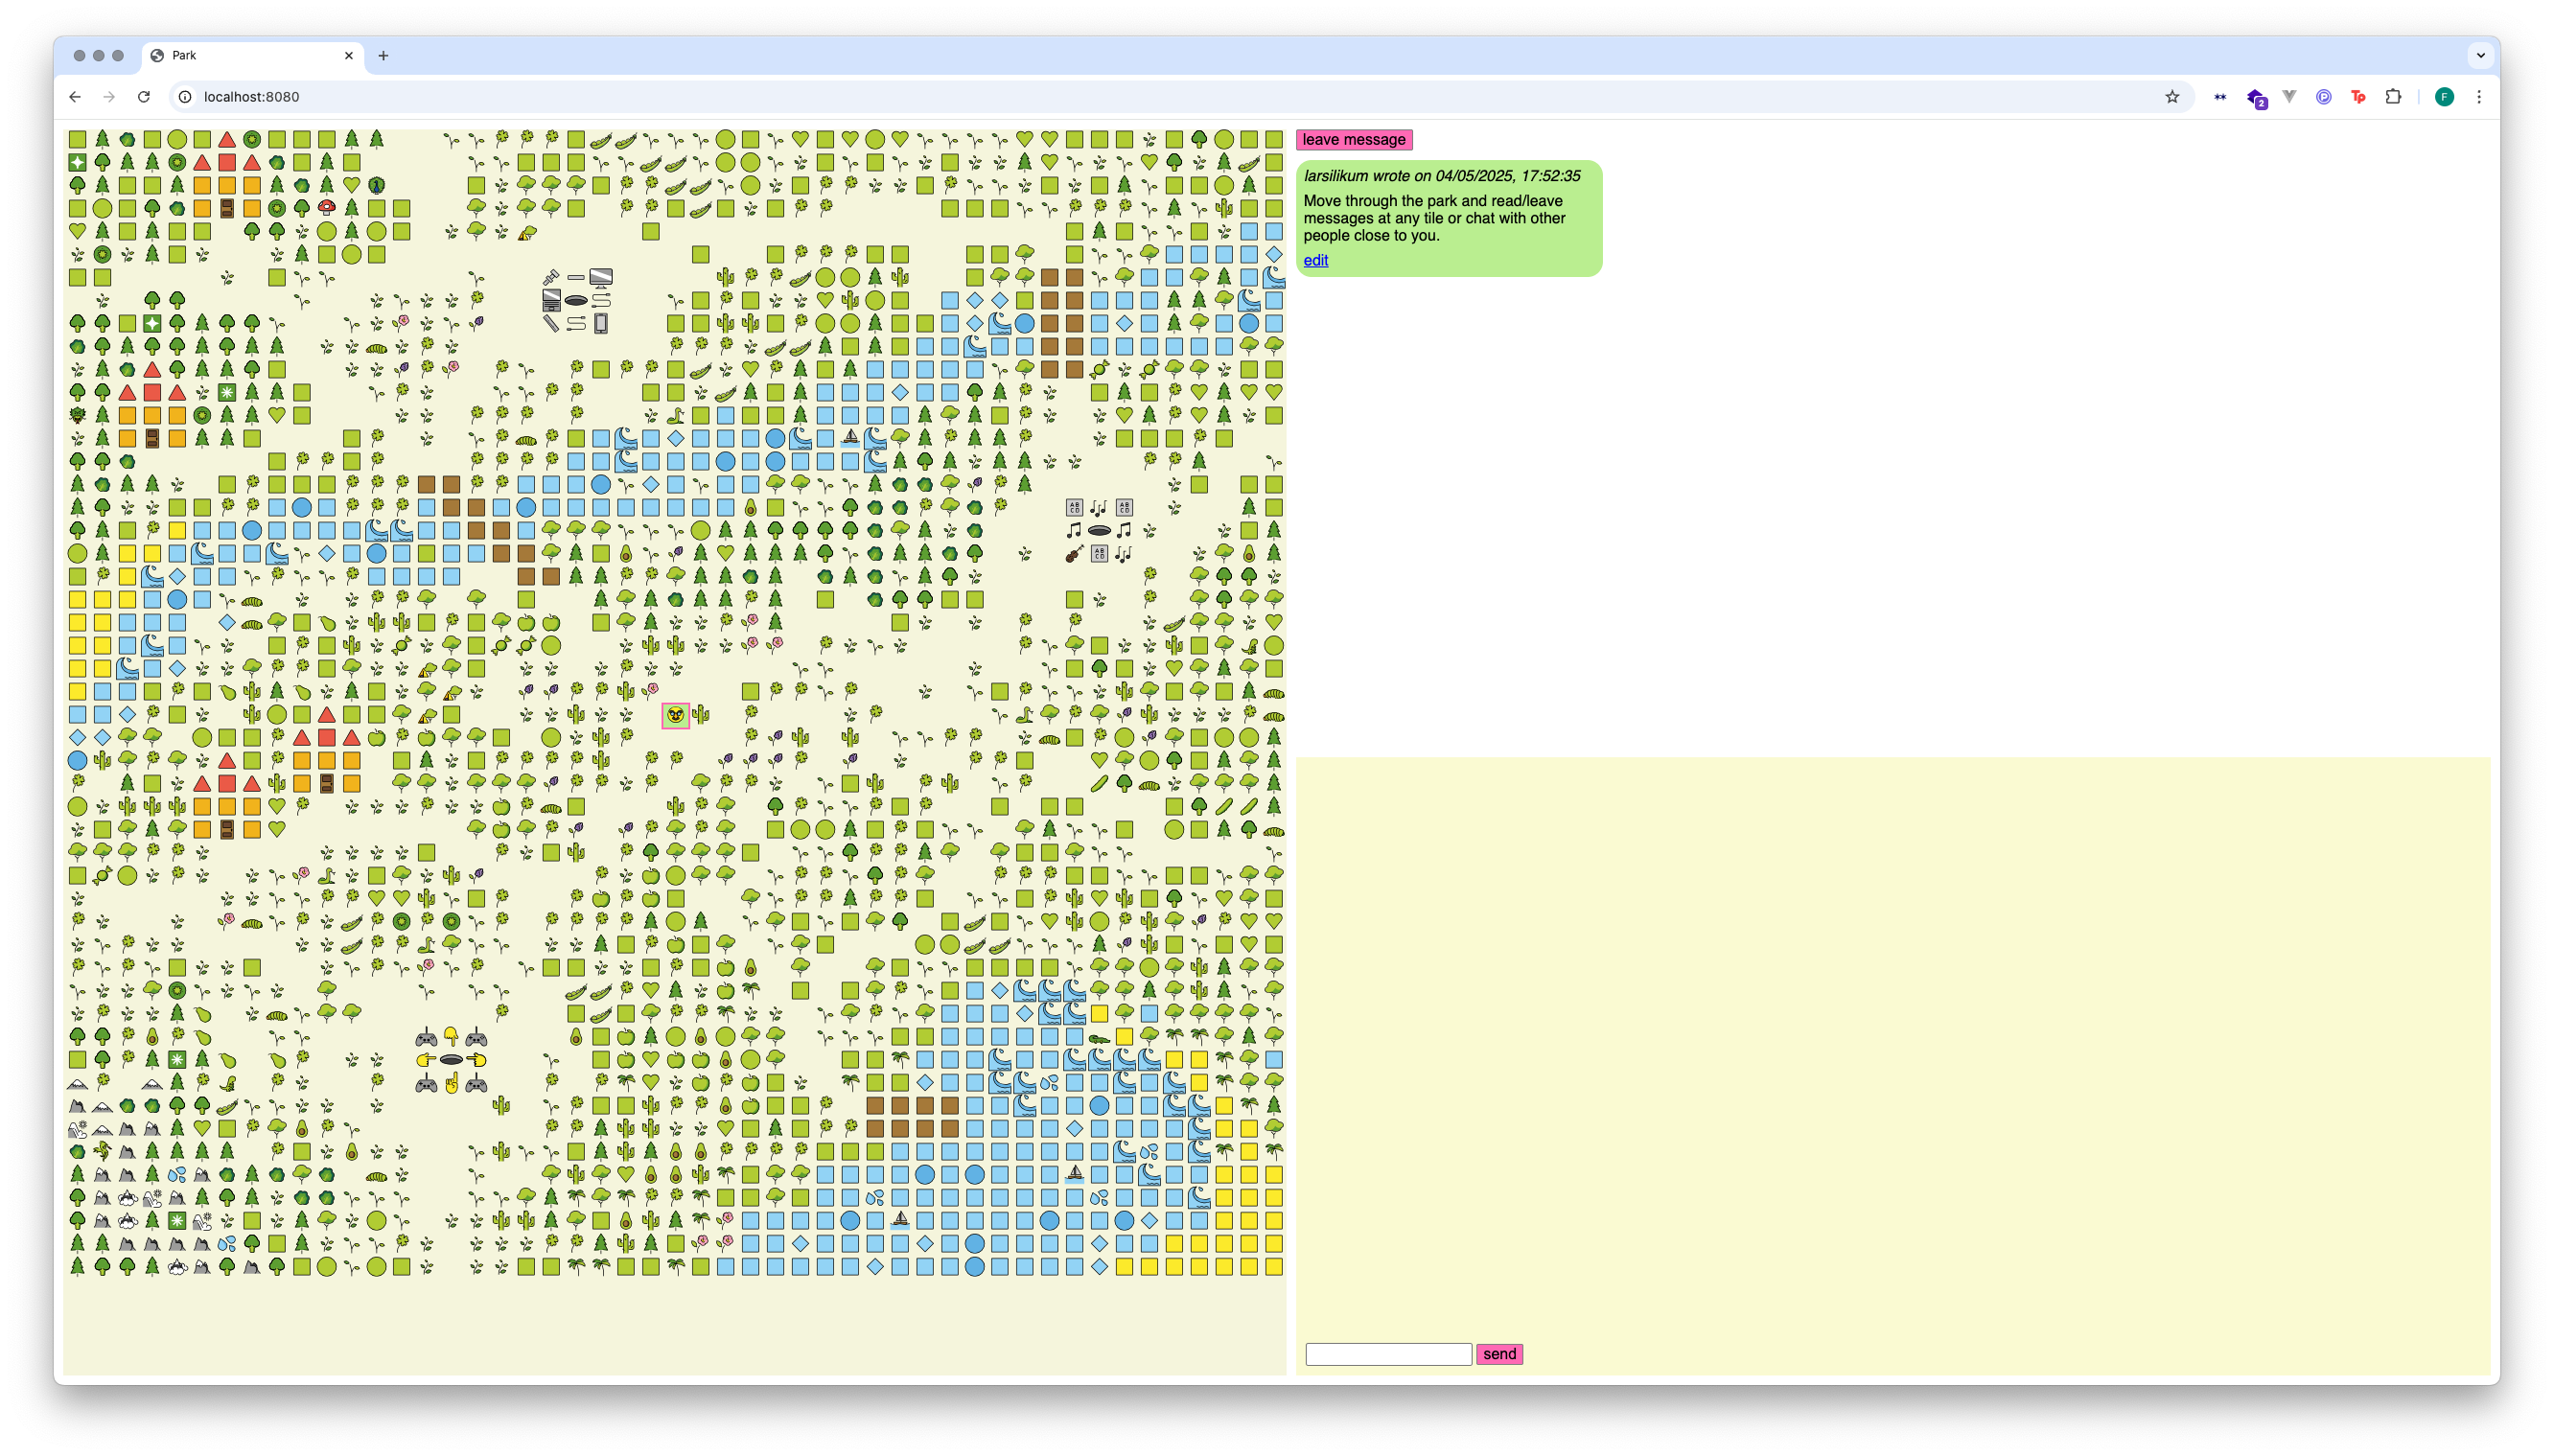
Task: Click the pink 'leave message' button
Action: [1355, 140]
